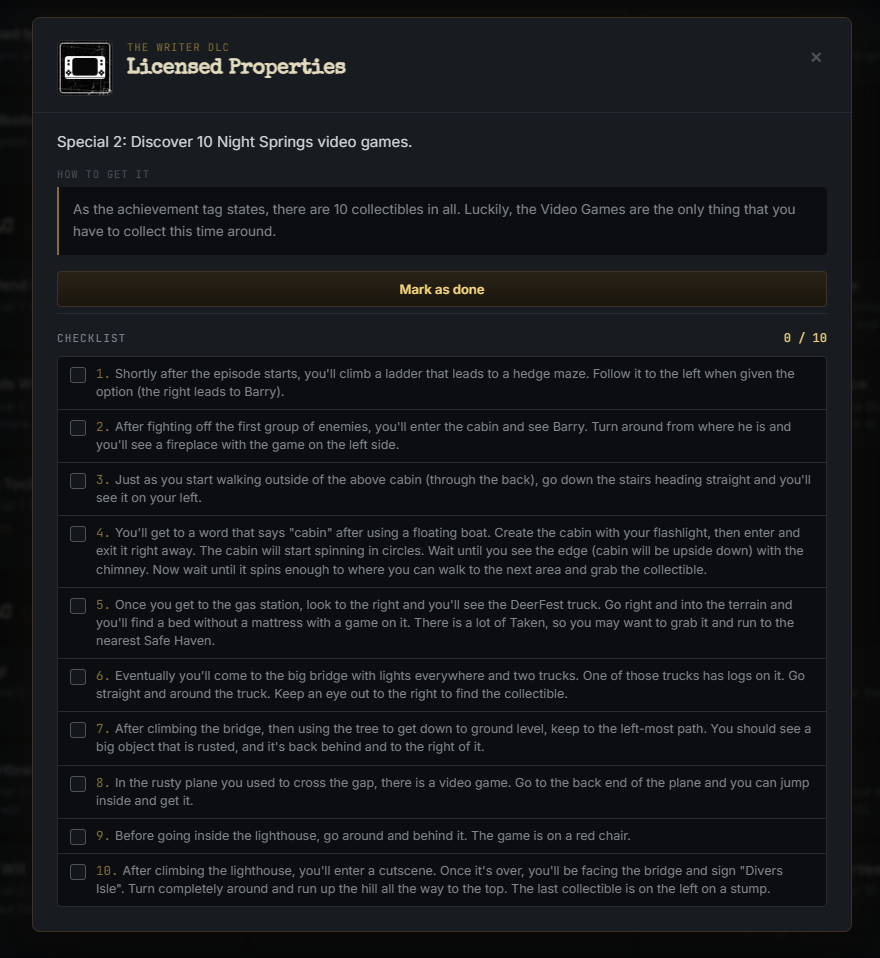The image size is (880, 958).
Task: Click The Writer DLC label
Action: (x=178, y=47)
